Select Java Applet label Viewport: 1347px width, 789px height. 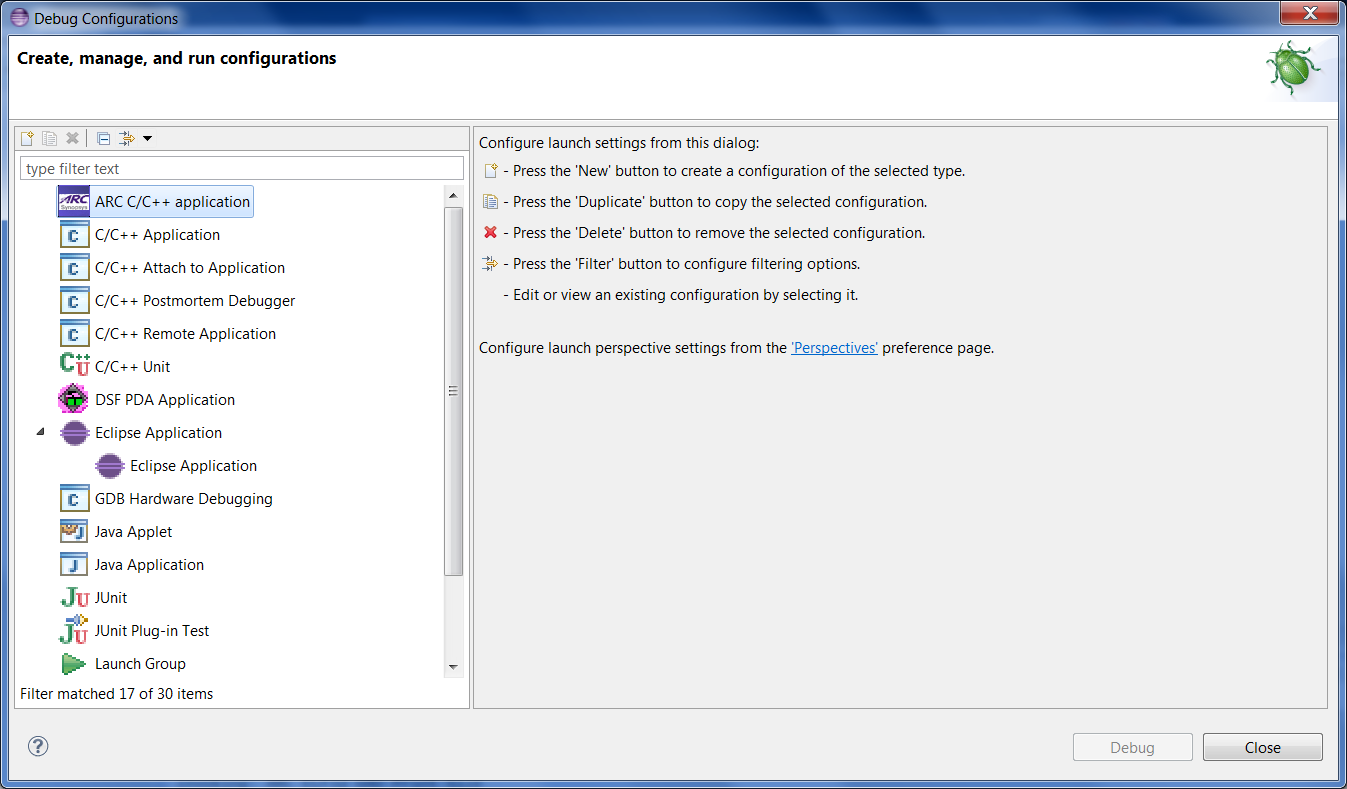click(x=133, y=531)
